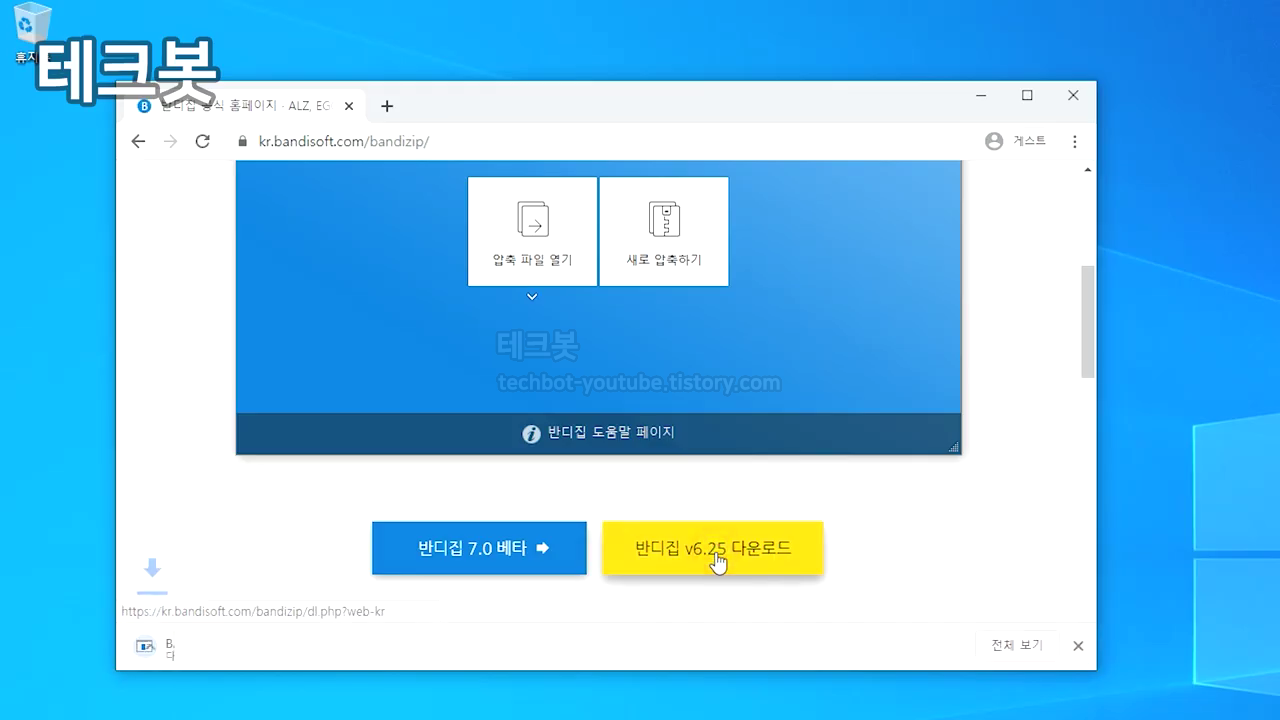Minimize the Chrome window
Viewport: 1280px width, 720px height.
tap(981, 95)
